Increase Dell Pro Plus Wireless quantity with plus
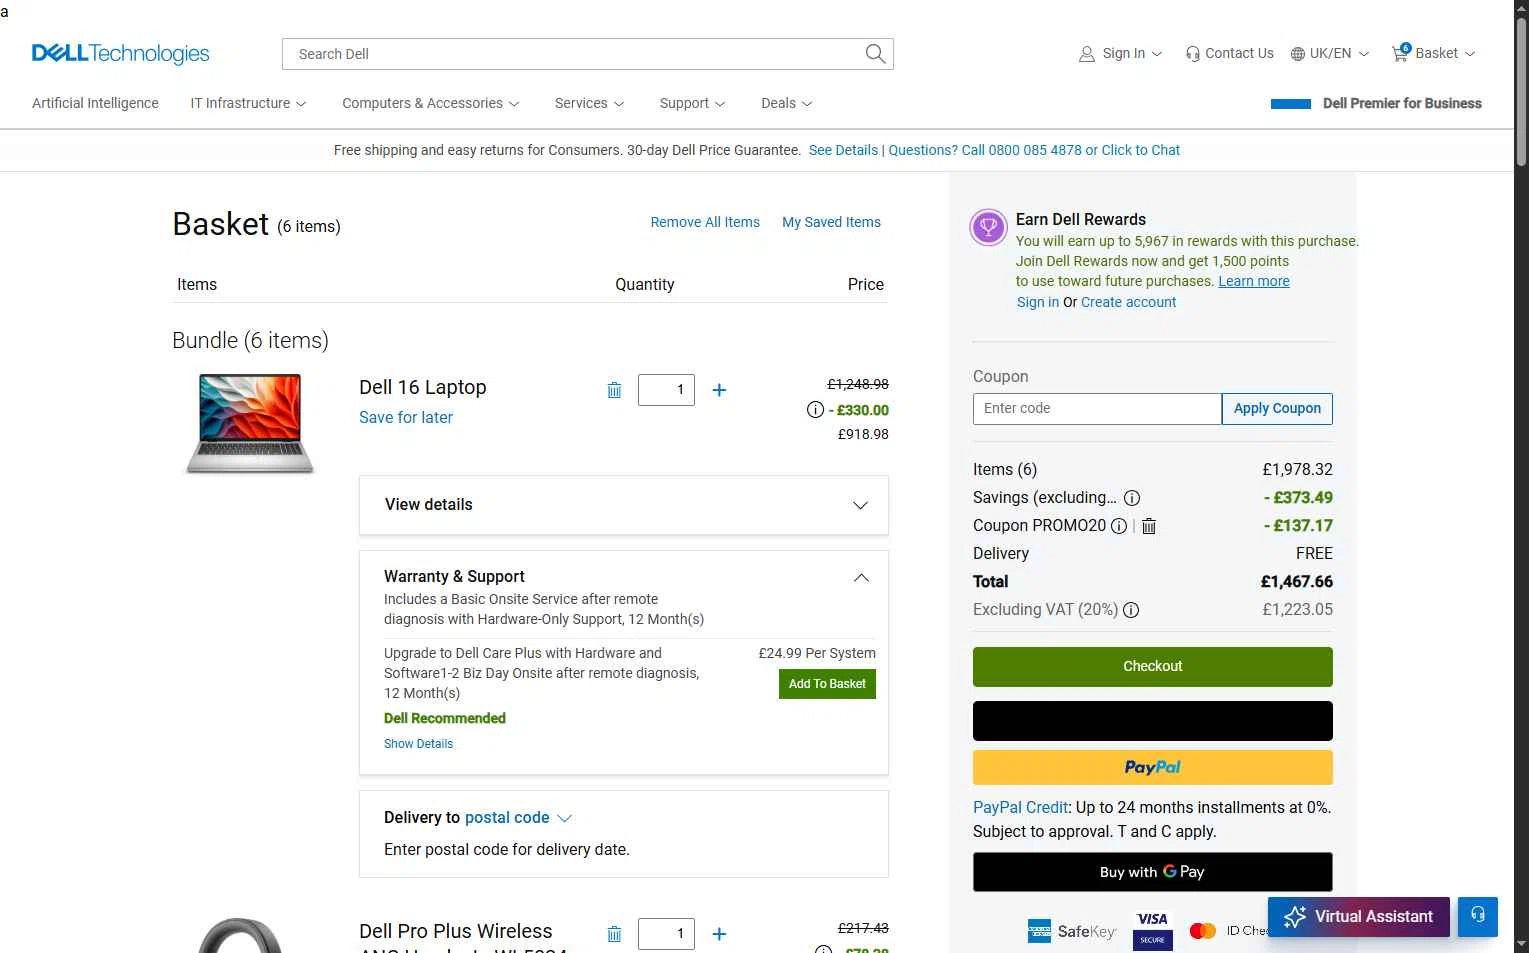 (719, 934)
